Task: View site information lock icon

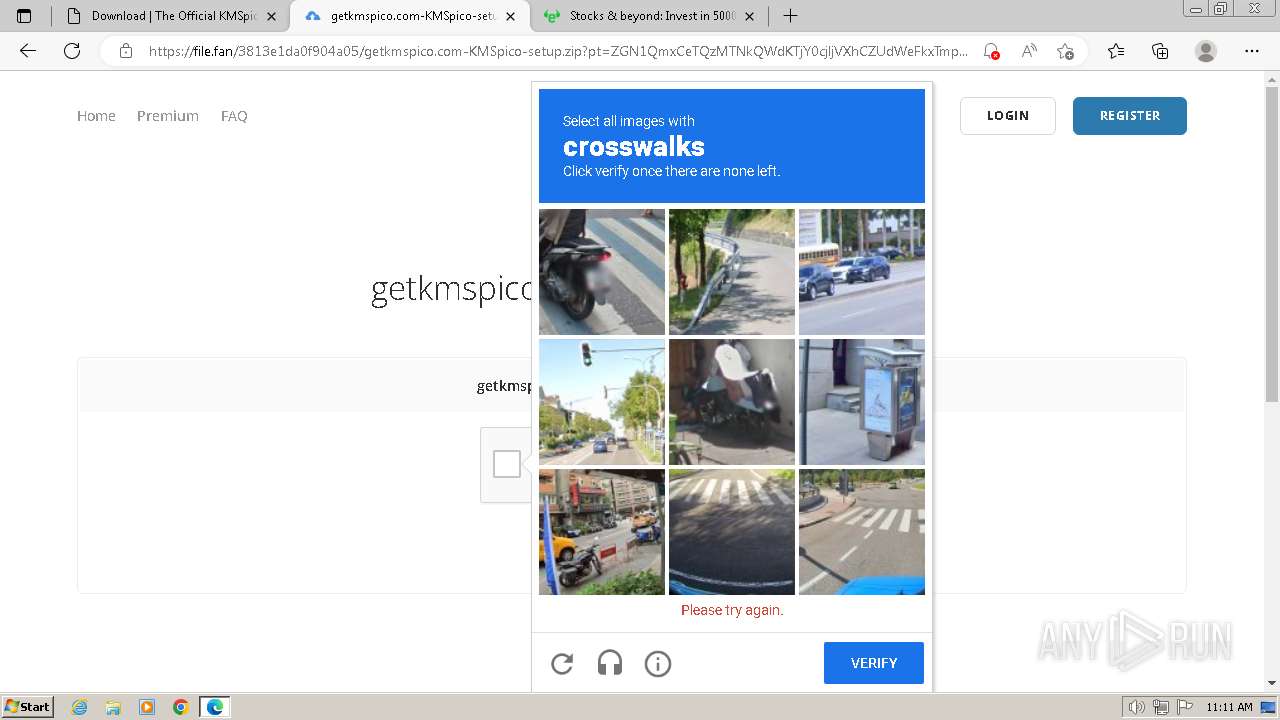Action: click(x=126, y=51)
